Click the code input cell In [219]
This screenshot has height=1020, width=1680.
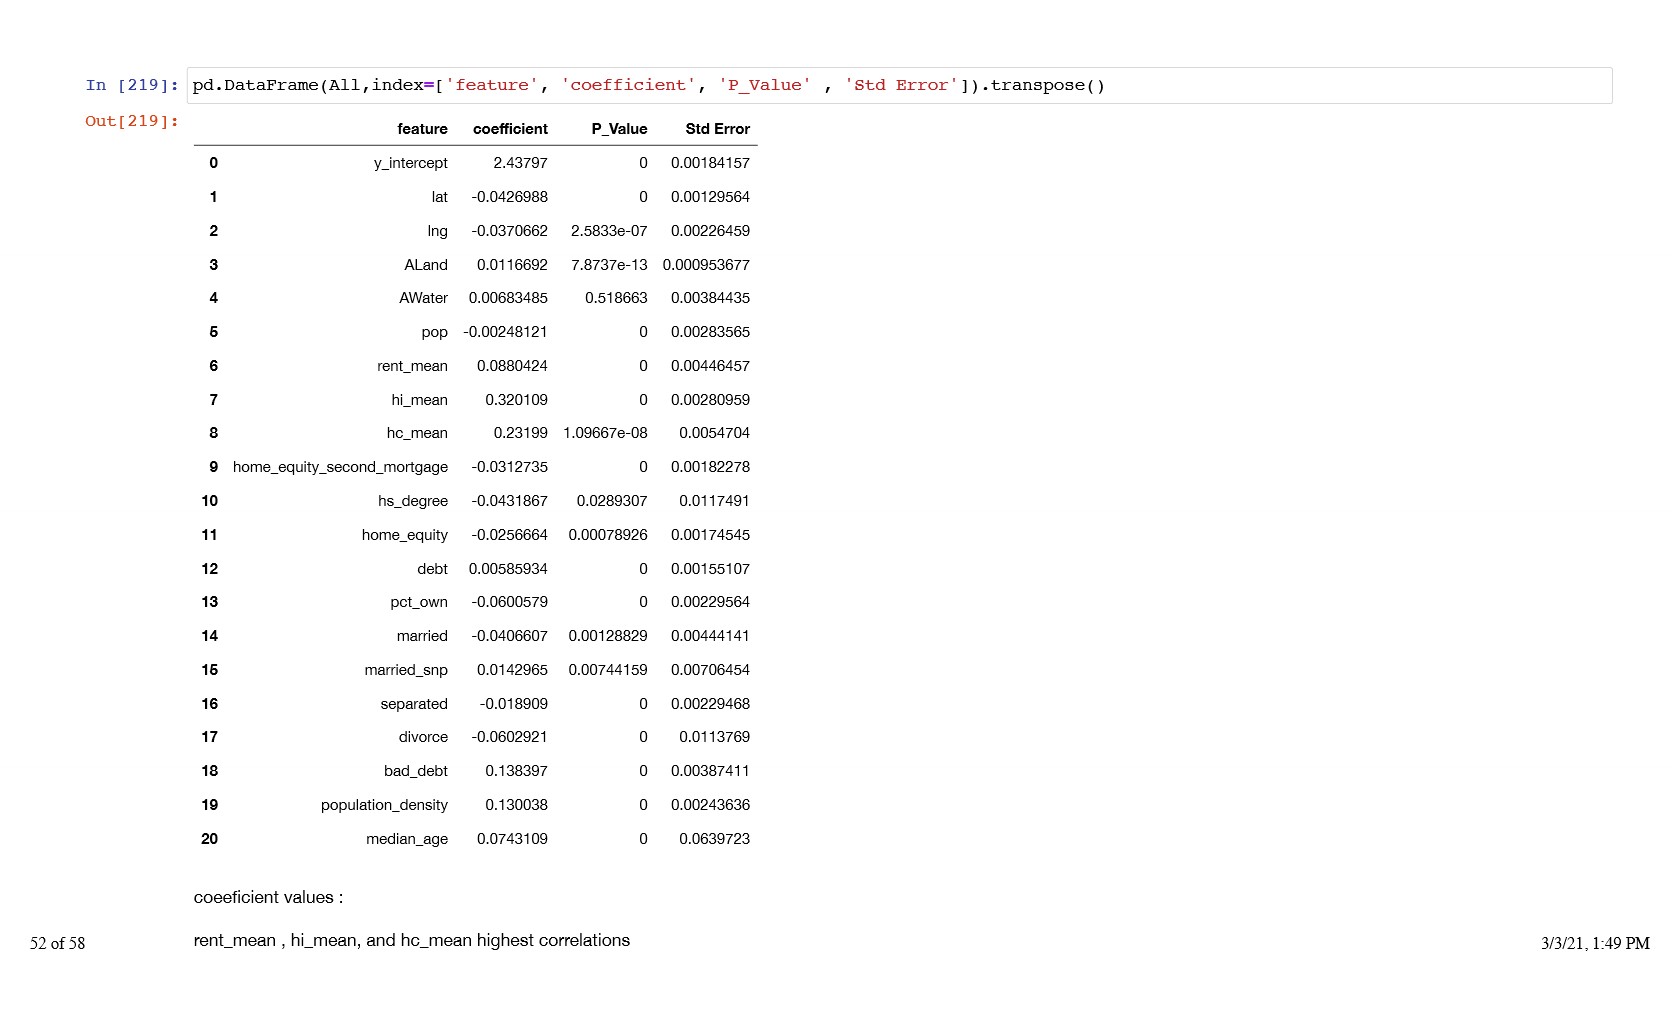[x=898, y=85]
